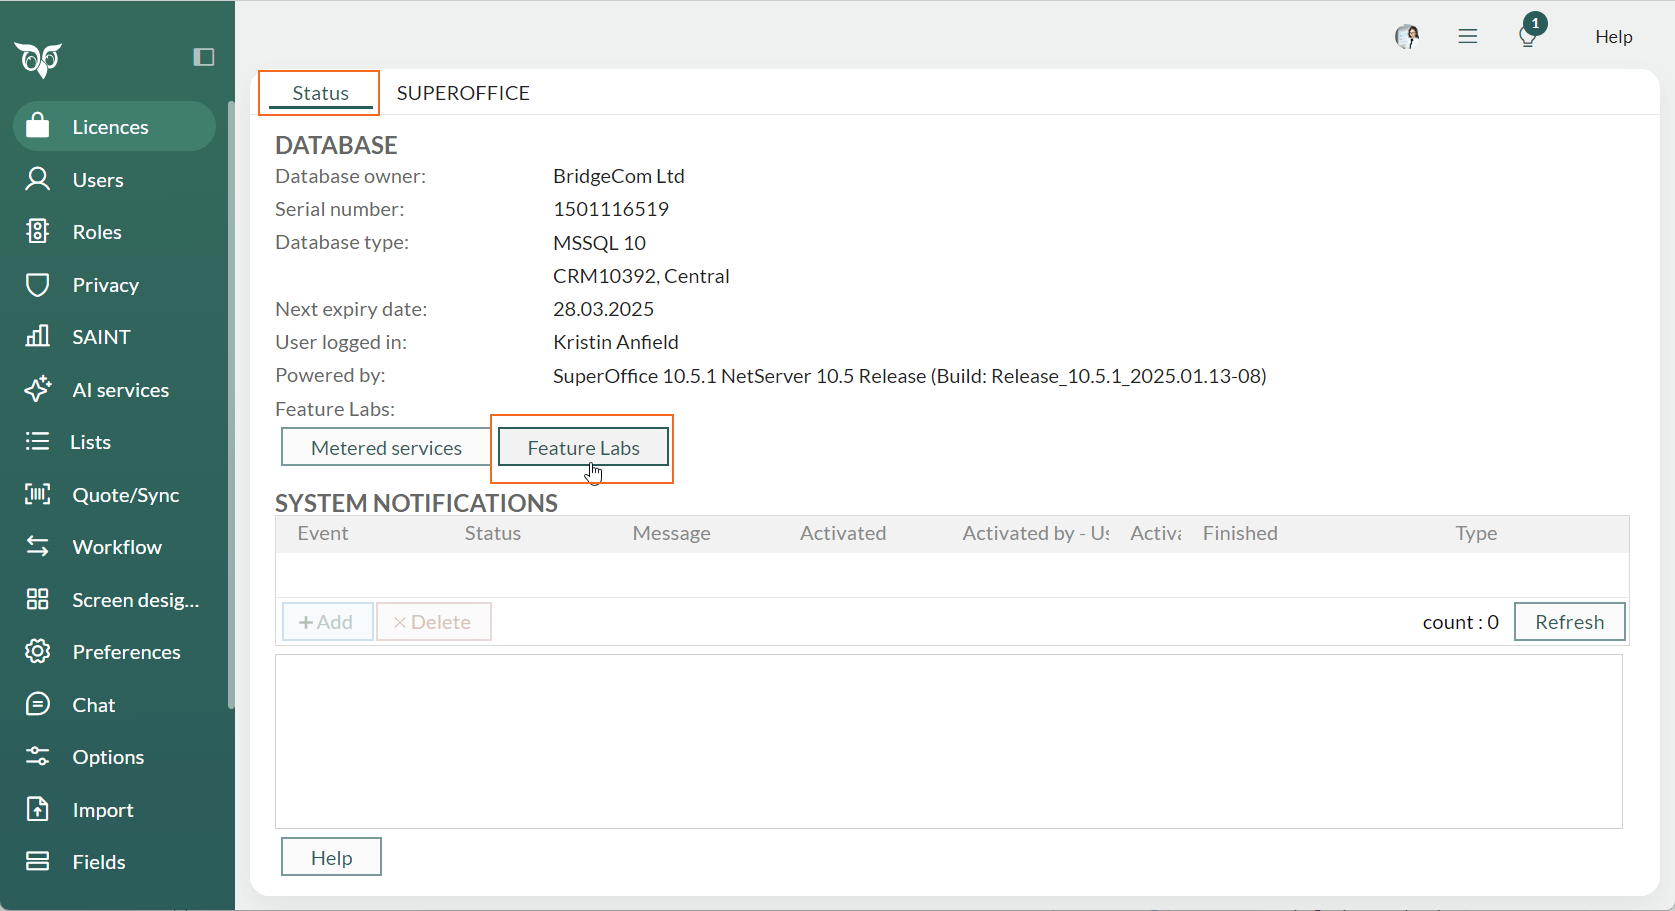Viewport: 1675px width, 911px height.
Task: Sort by the Event column header
Action: [x=323, y=533]
